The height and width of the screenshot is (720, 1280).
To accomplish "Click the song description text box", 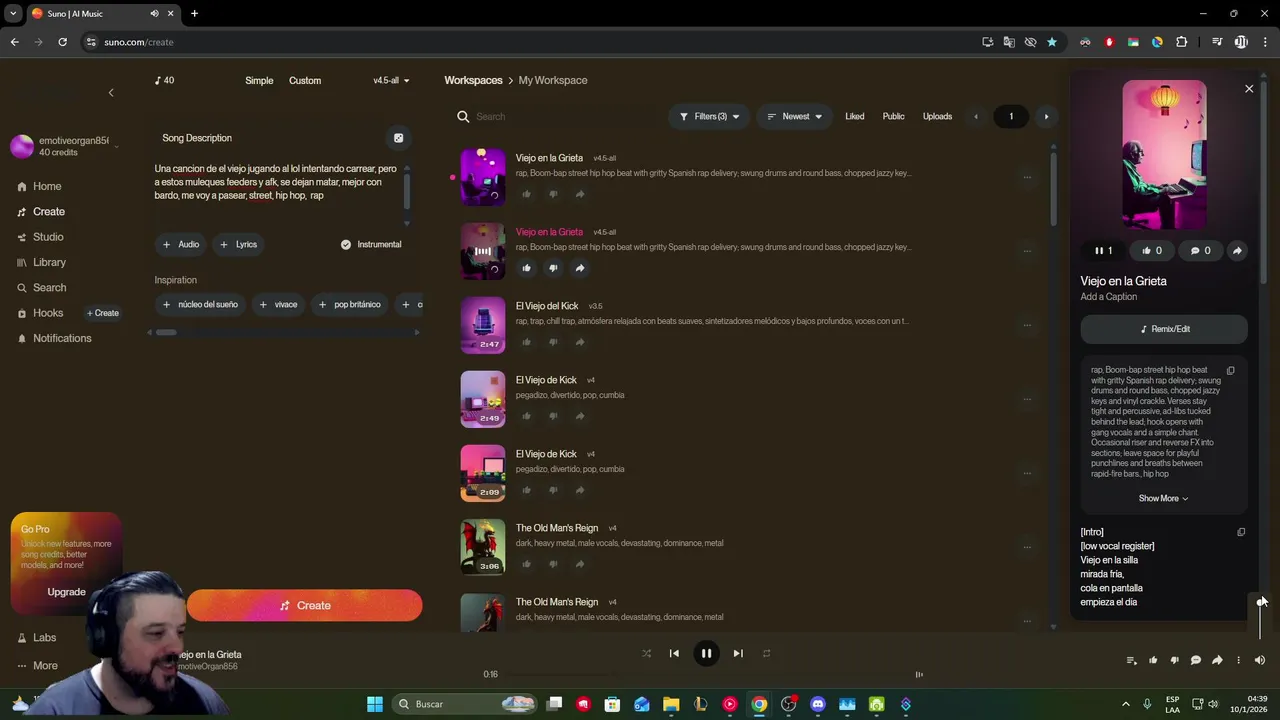I will 277,182.
